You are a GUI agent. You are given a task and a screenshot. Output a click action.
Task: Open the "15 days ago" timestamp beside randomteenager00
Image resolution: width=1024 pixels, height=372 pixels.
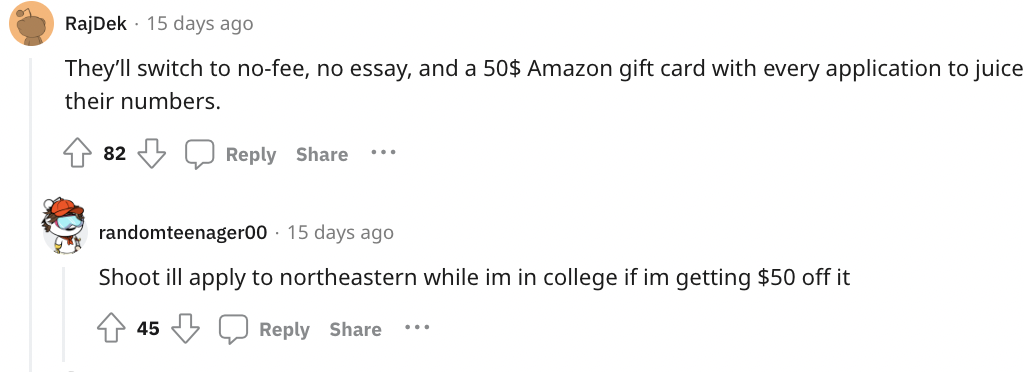coord(340,232)
